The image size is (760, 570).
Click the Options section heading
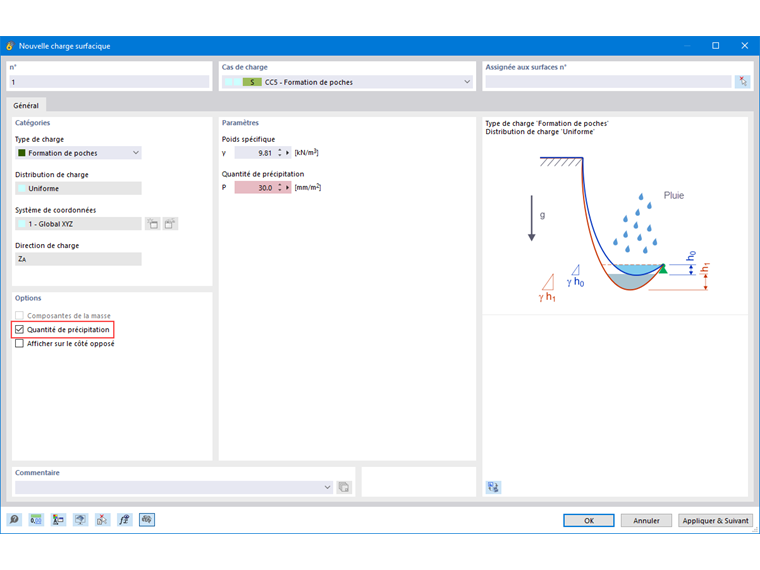click(x=28, y=298)
